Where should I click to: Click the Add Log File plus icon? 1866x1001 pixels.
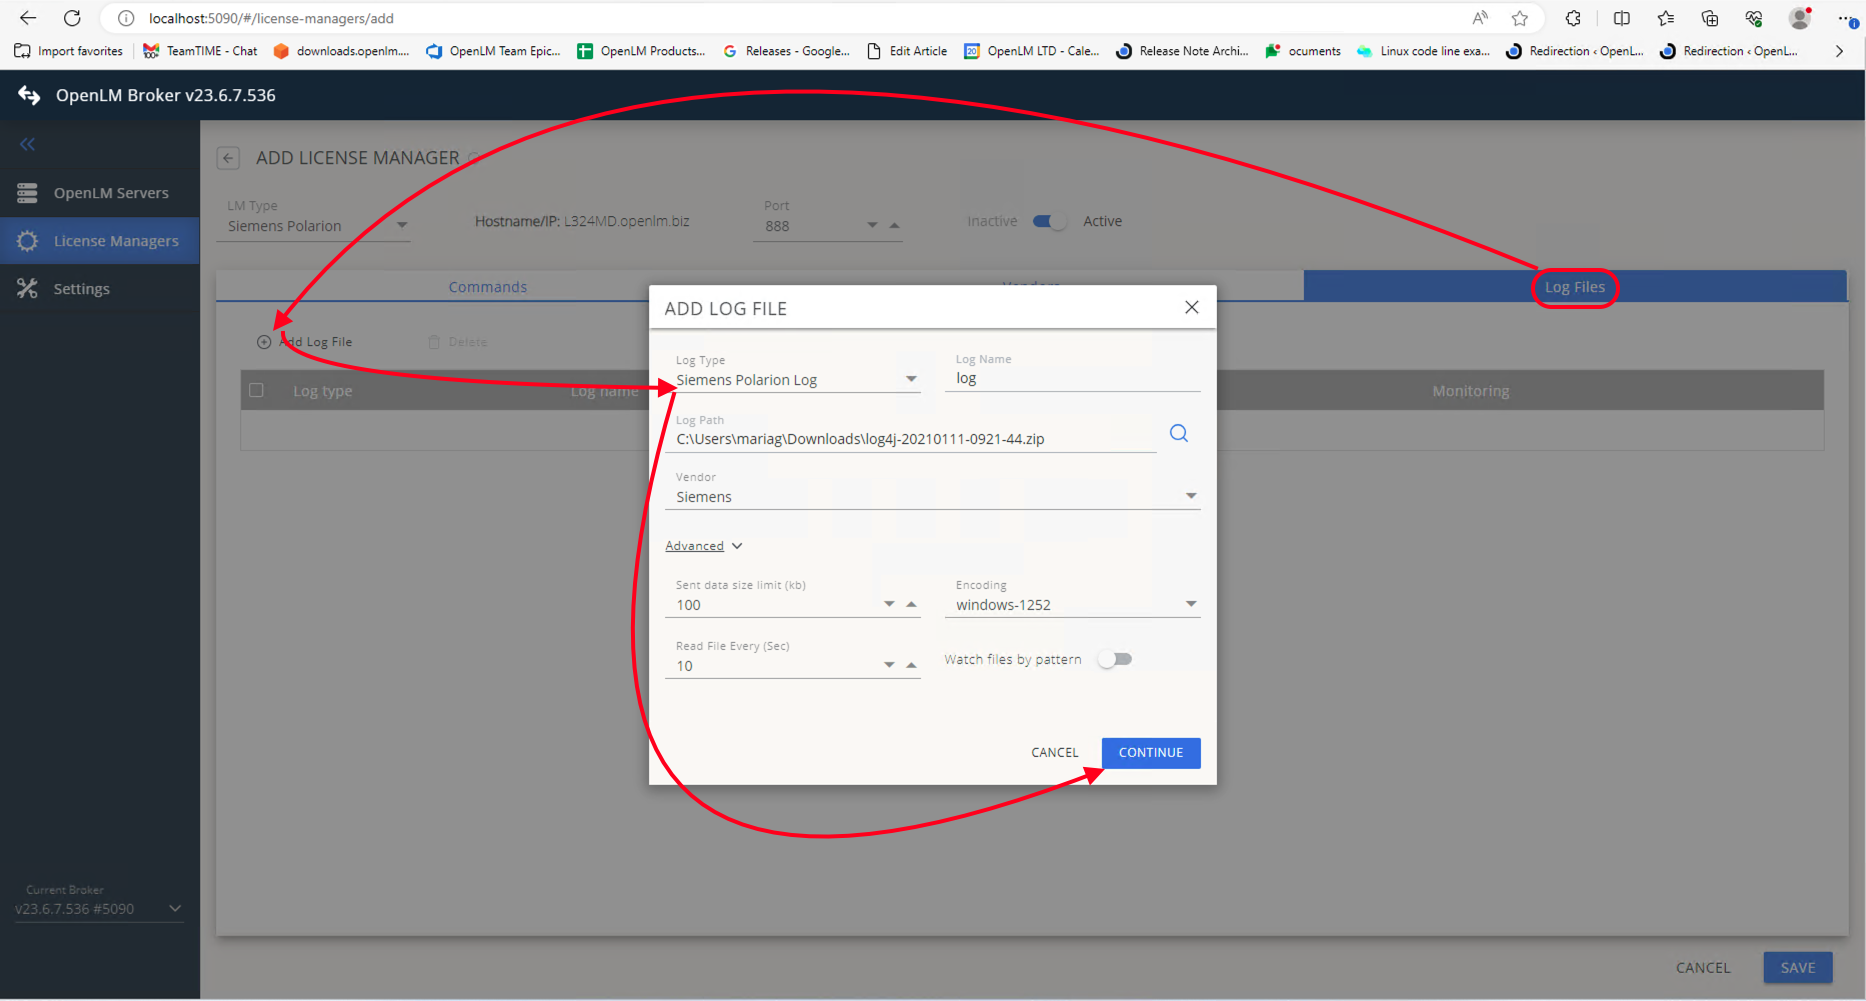pos(263,341)
